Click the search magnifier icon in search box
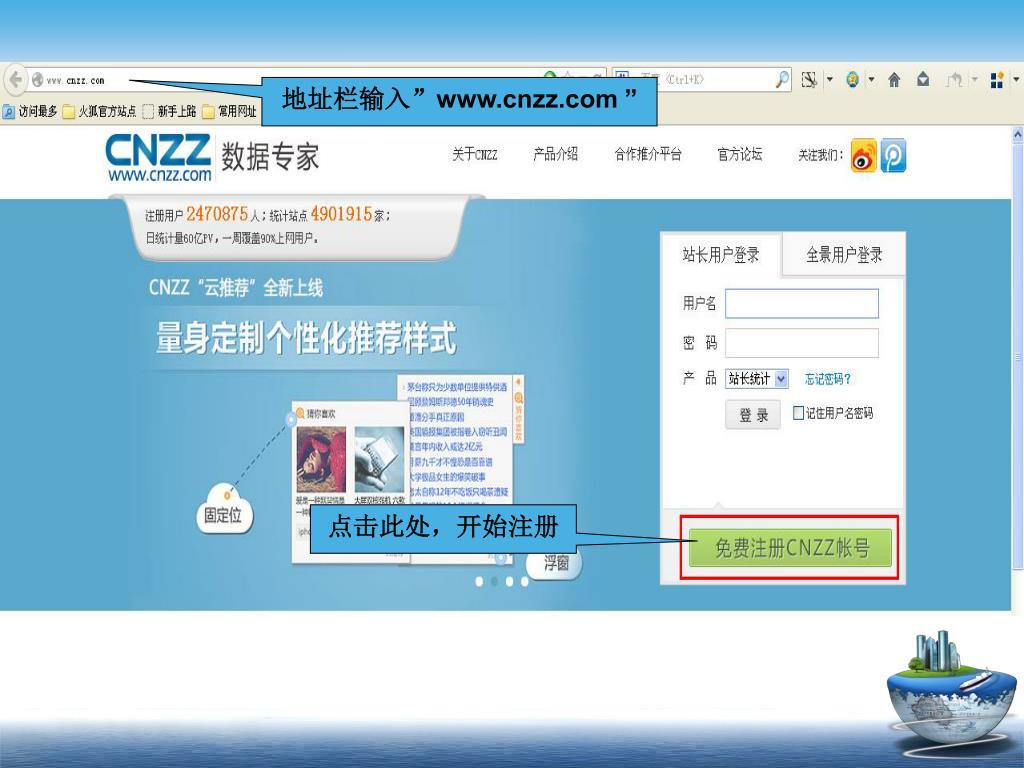1024x768 pixels. [782, 80]
